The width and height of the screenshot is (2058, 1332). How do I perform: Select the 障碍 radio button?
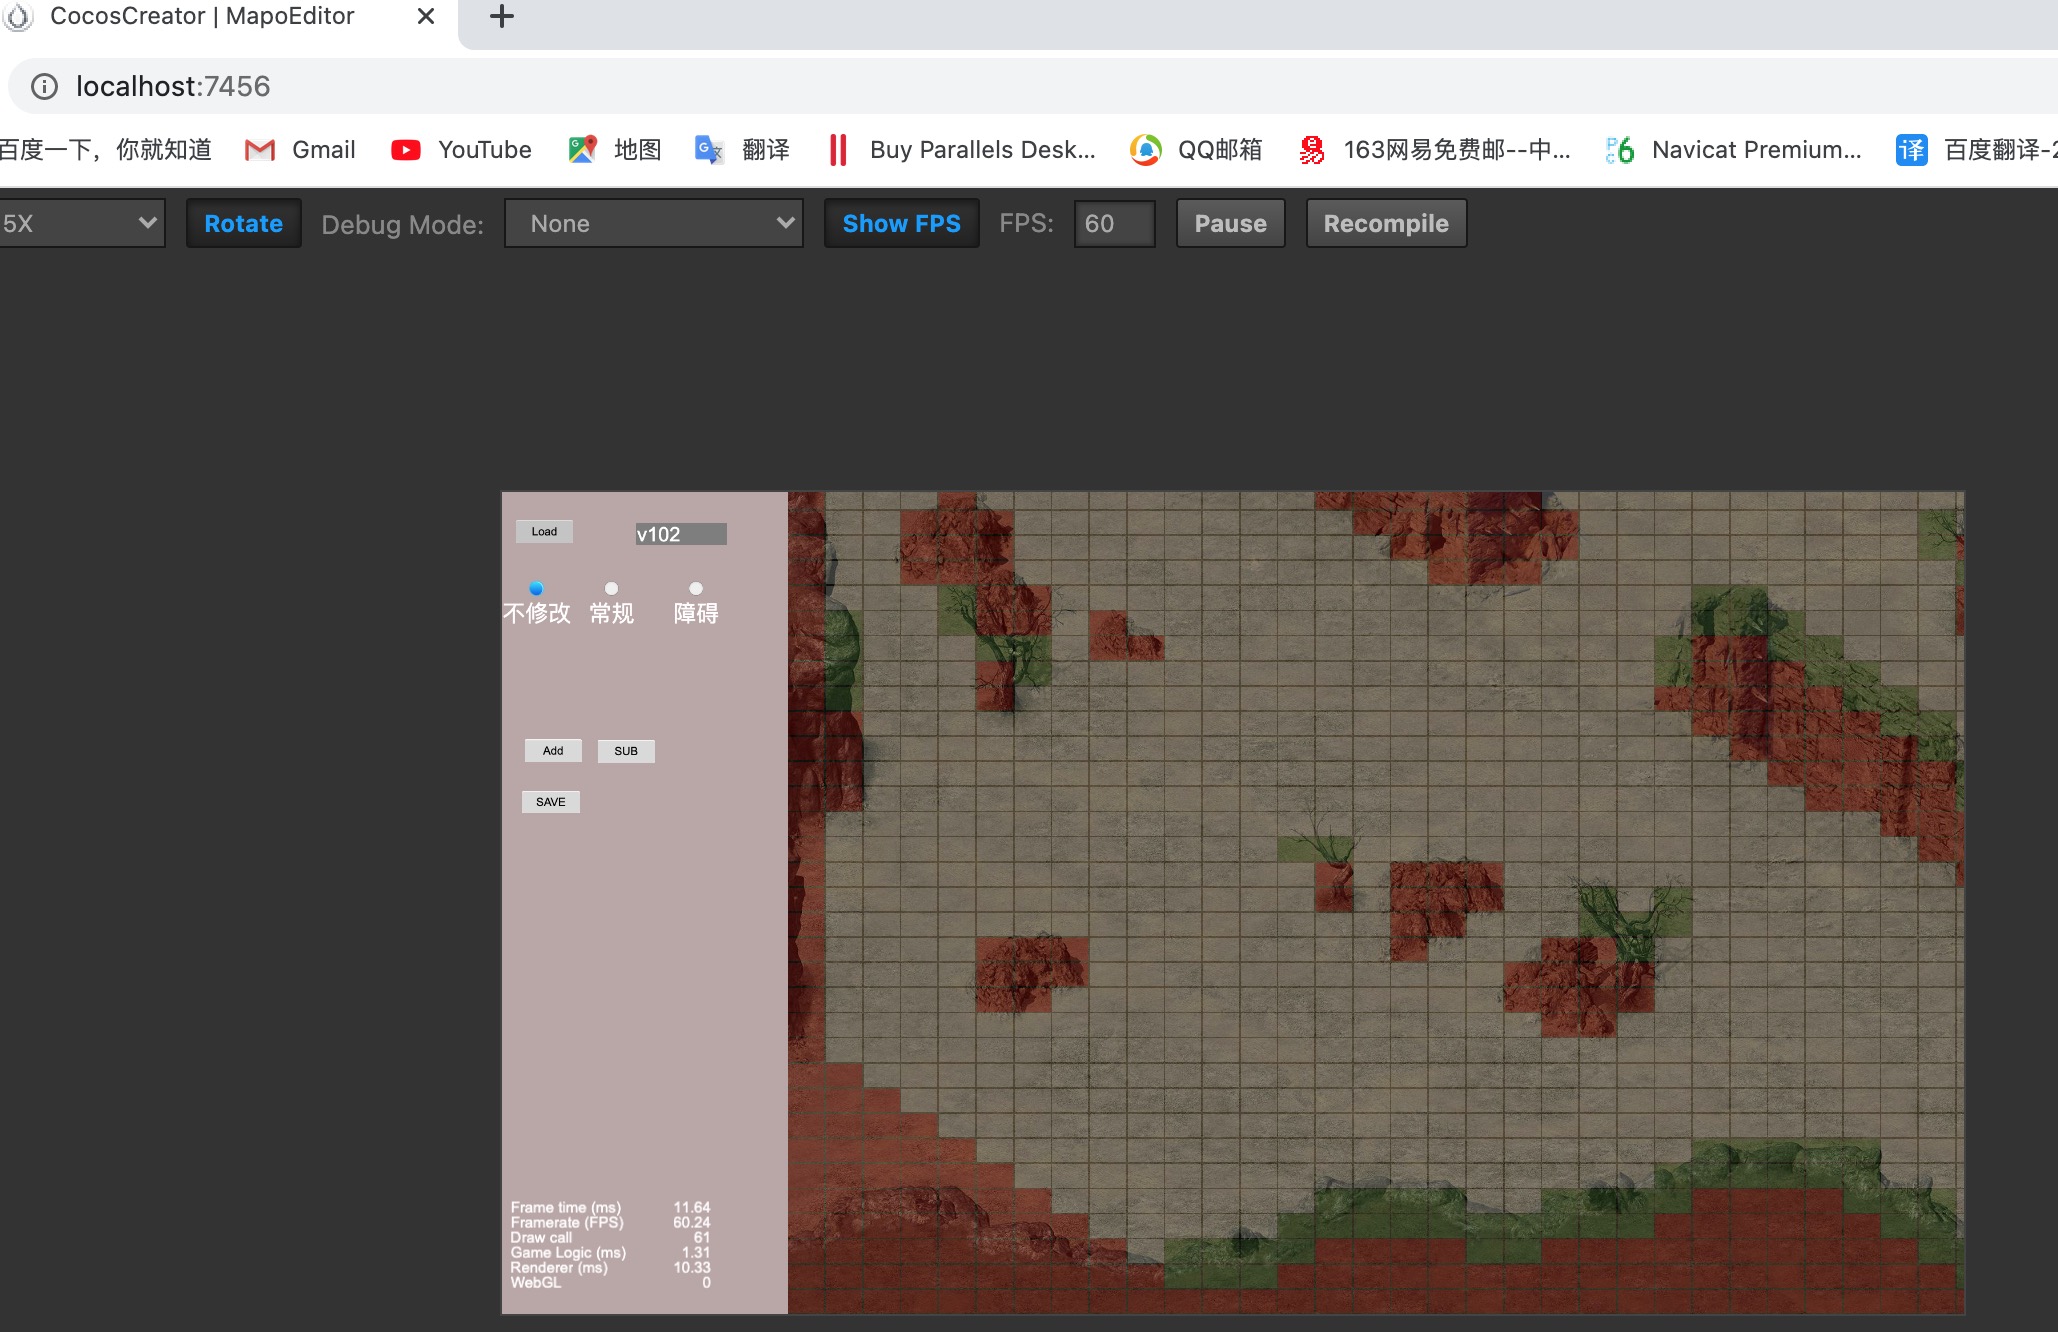696,588
